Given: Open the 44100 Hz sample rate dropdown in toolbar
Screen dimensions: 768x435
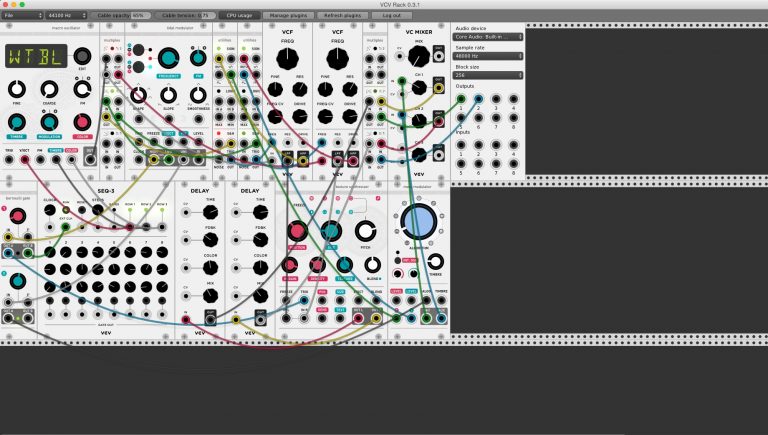Looking at the screenshot, I should tap(66, 15).
